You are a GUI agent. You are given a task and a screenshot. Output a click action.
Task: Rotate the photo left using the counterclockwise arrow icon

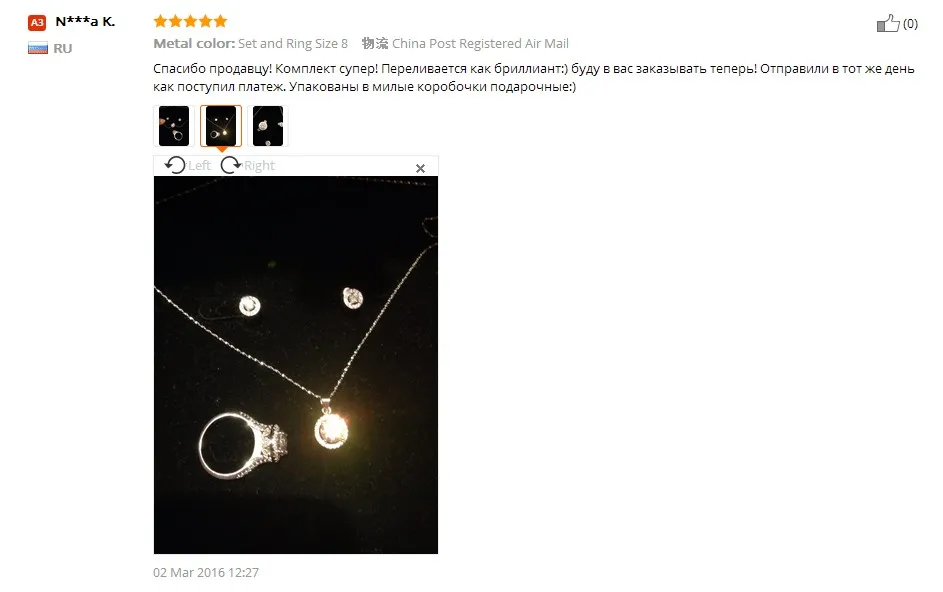[x=175, y=165]
